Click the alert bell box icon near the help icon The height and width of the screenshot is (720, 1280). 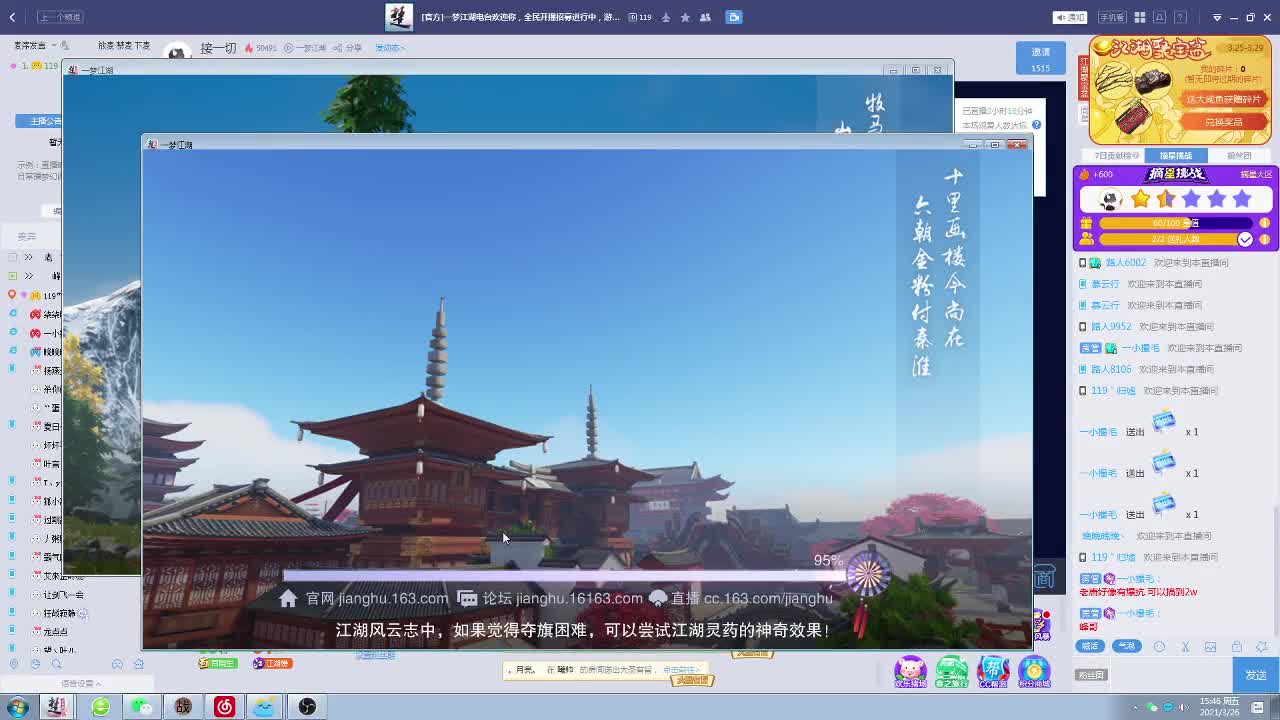[1160, 17]
